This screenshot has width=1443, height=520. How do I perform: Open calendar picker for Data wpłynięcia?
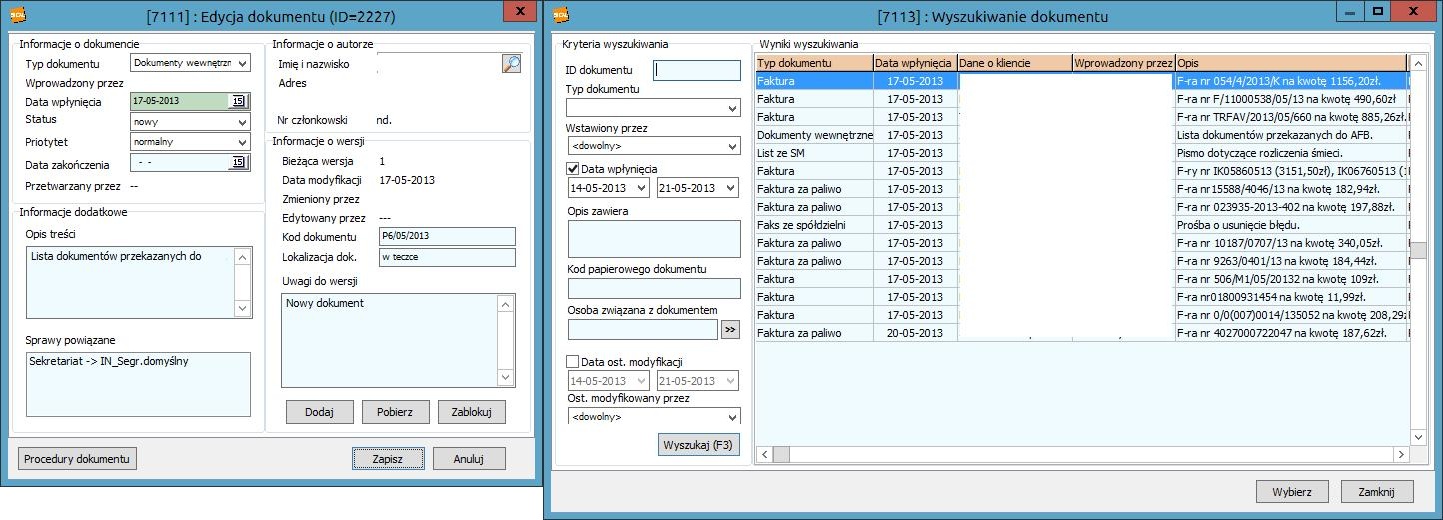point(239,101)
